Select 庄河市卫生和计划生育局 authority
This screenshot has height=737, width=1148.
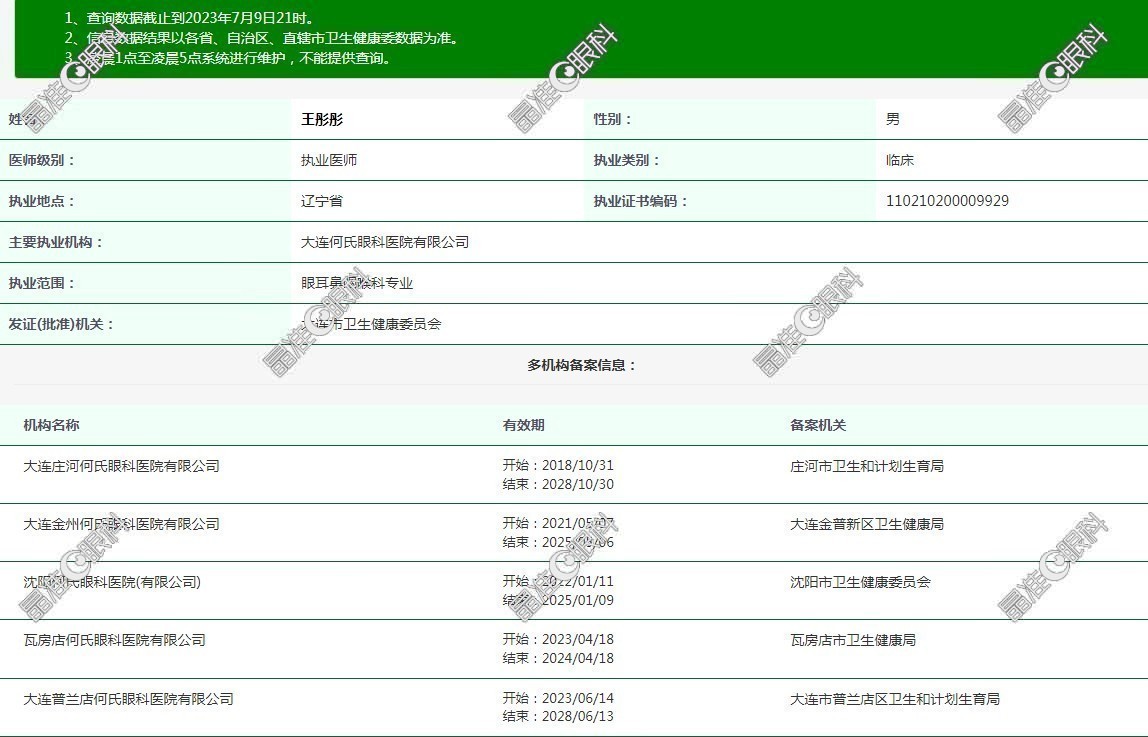(x=867, y=466)
